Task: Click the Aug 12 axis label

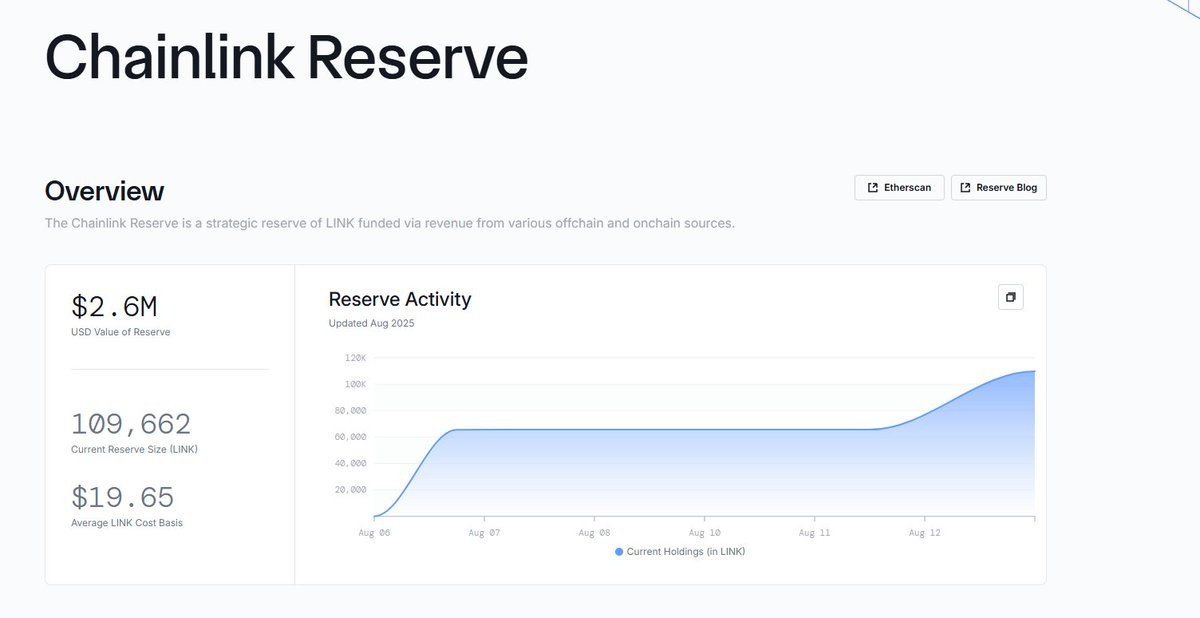Action: pyautogui.click(x=923, y=533)
